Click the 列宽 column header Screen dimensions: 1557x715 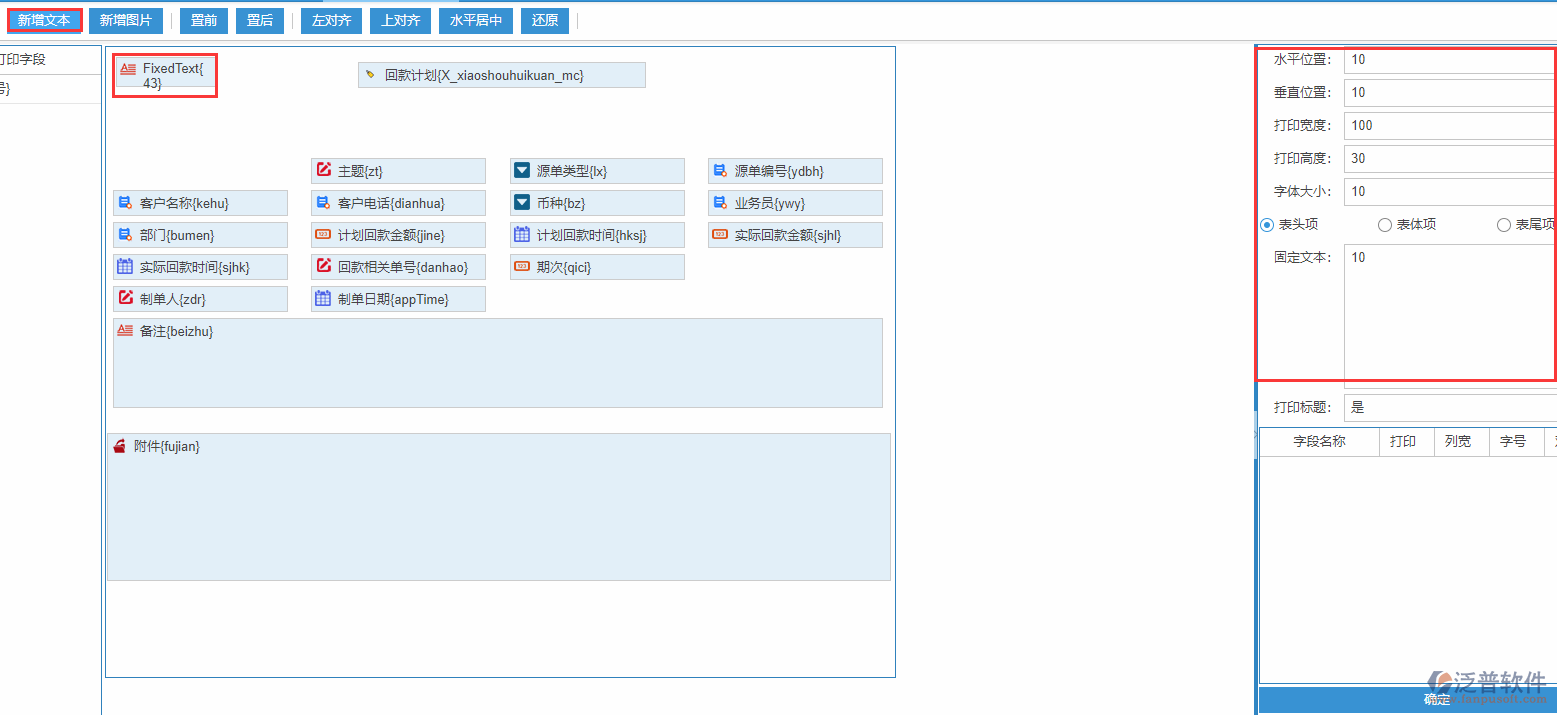[1460, 442]
